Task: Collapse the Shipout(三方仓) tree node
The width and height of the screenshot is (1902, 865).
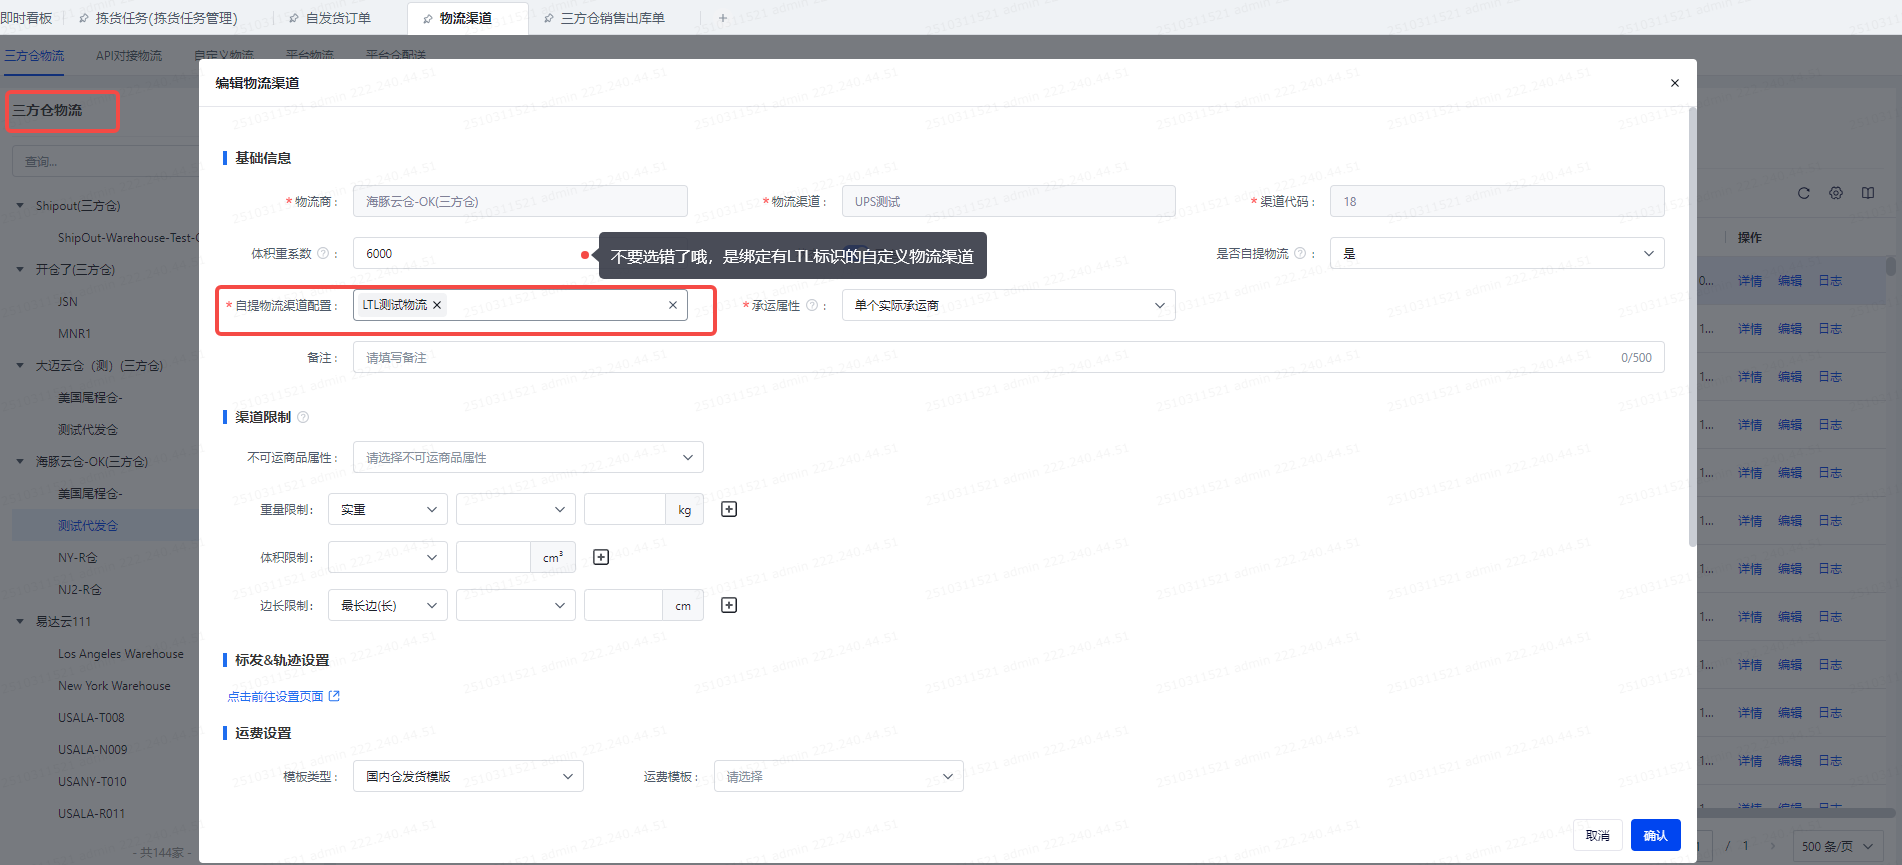Action: 20,205
